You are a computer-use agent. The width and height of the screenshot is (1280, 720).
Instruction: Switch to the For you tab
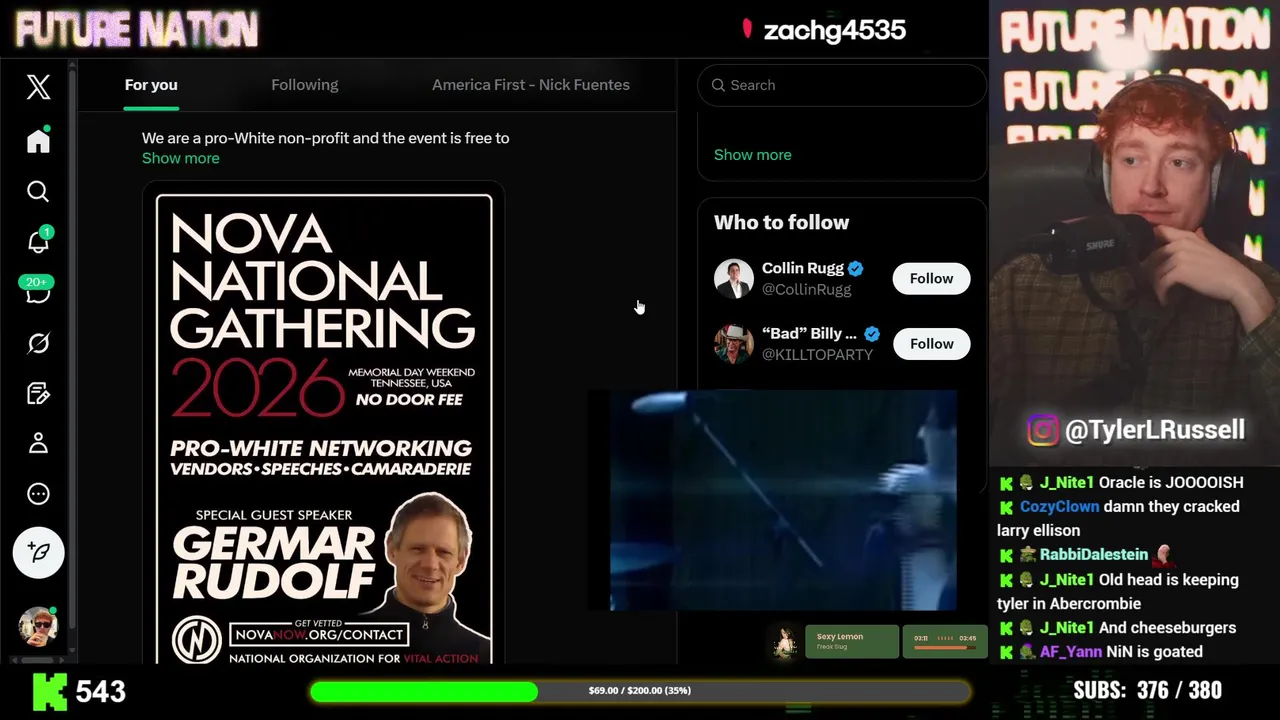click(151, 85)
